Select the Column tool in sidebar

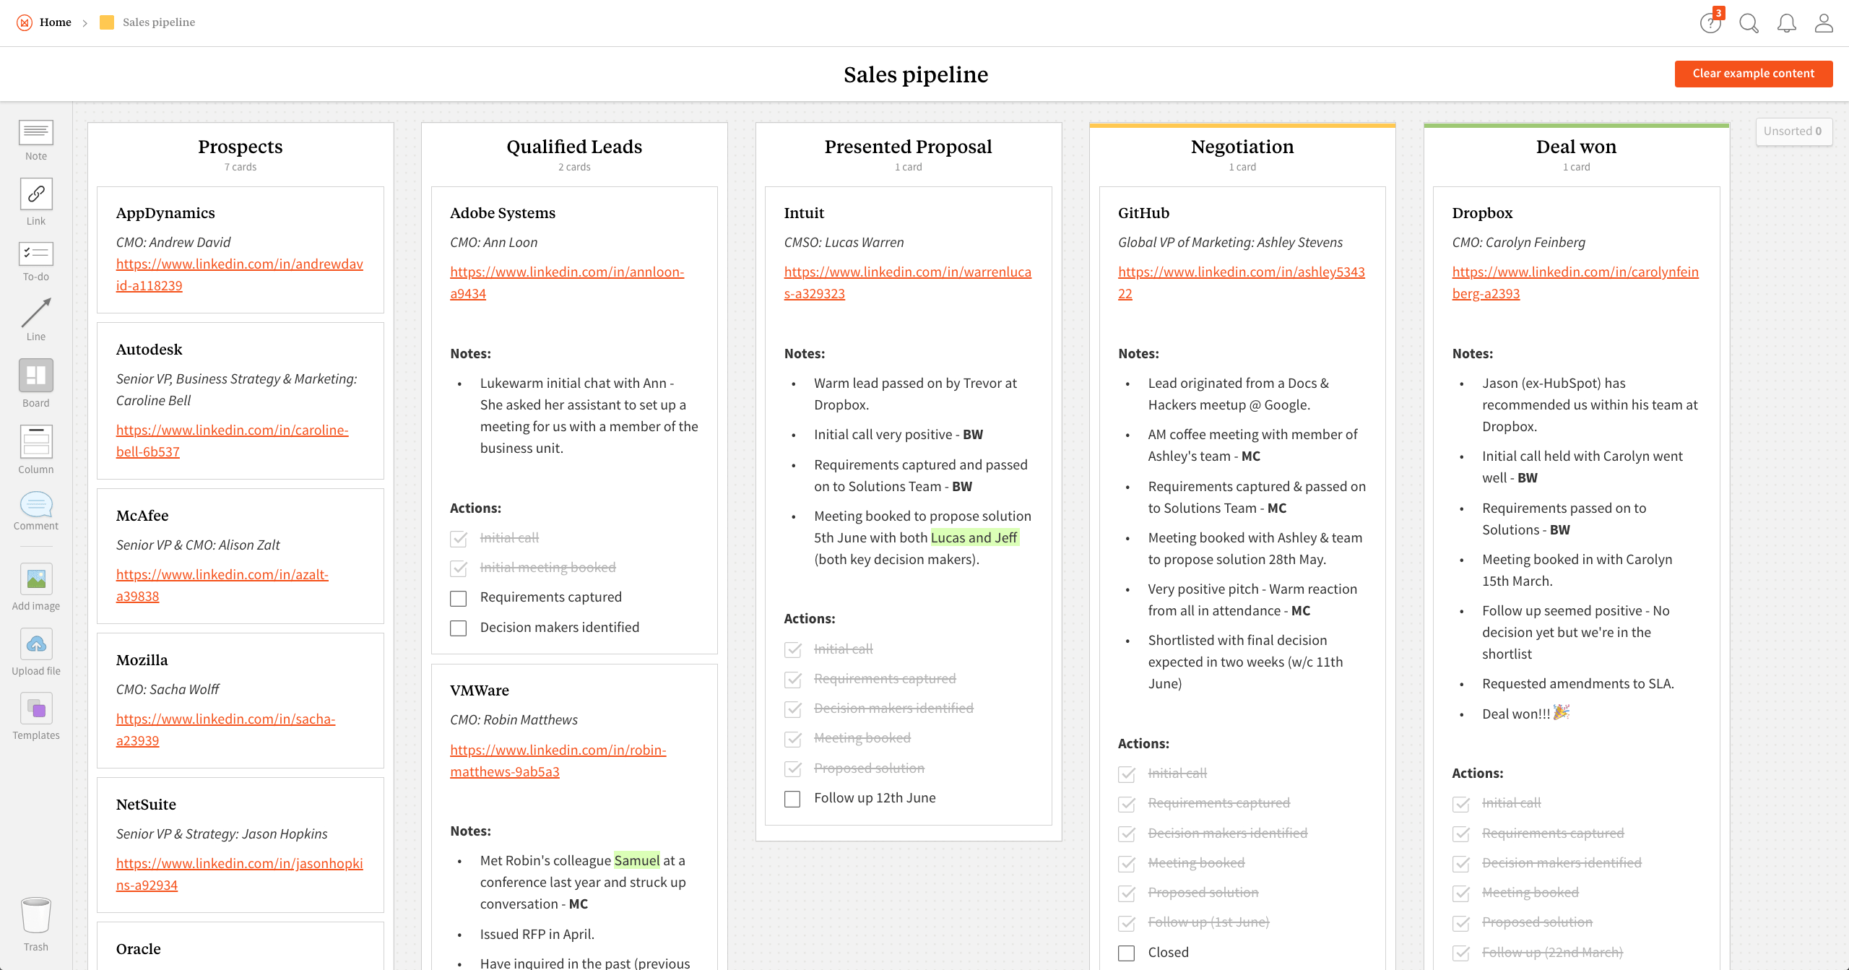(x=36, y=449)
